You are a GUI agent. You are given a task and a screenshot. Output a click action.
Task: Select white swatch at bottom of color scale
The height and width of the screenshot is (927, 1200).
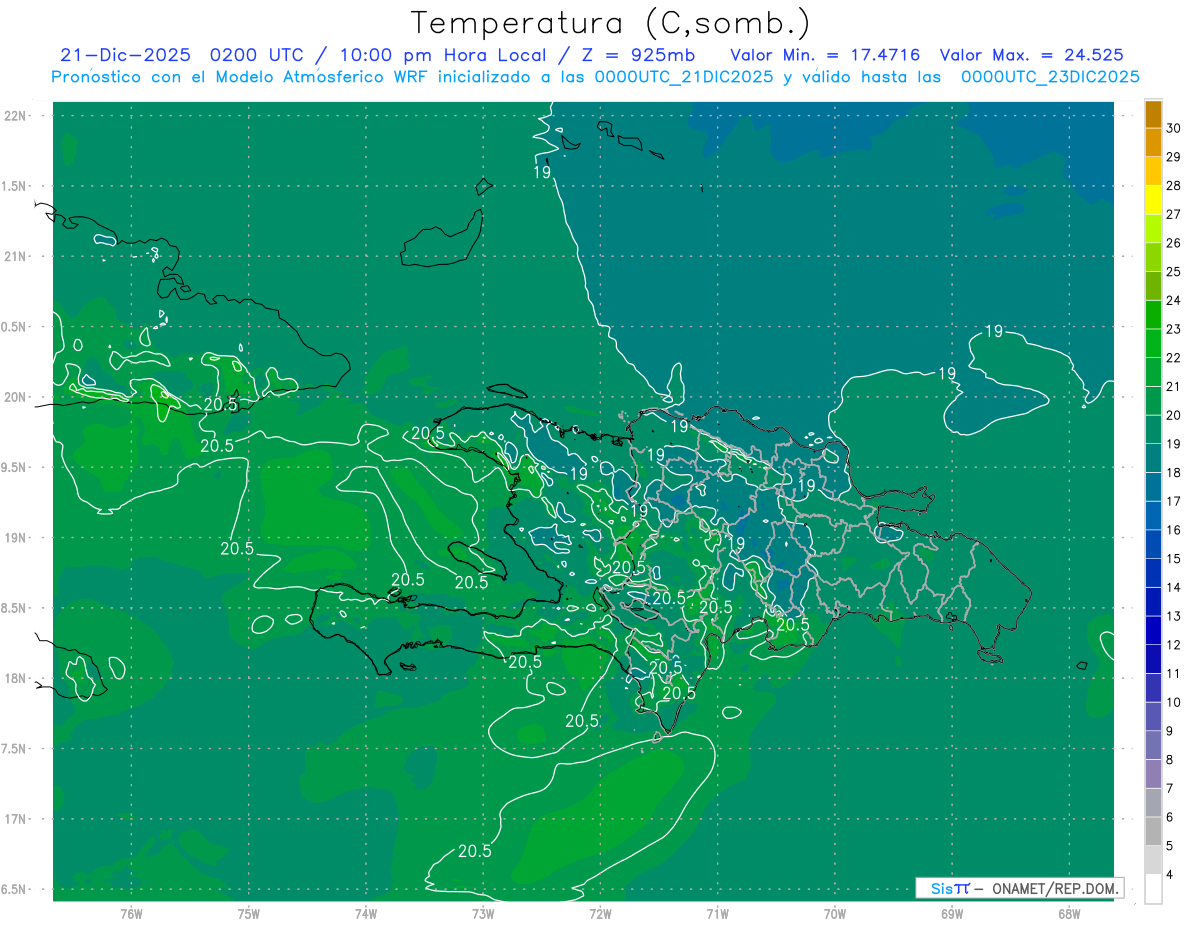(1153, 889)
